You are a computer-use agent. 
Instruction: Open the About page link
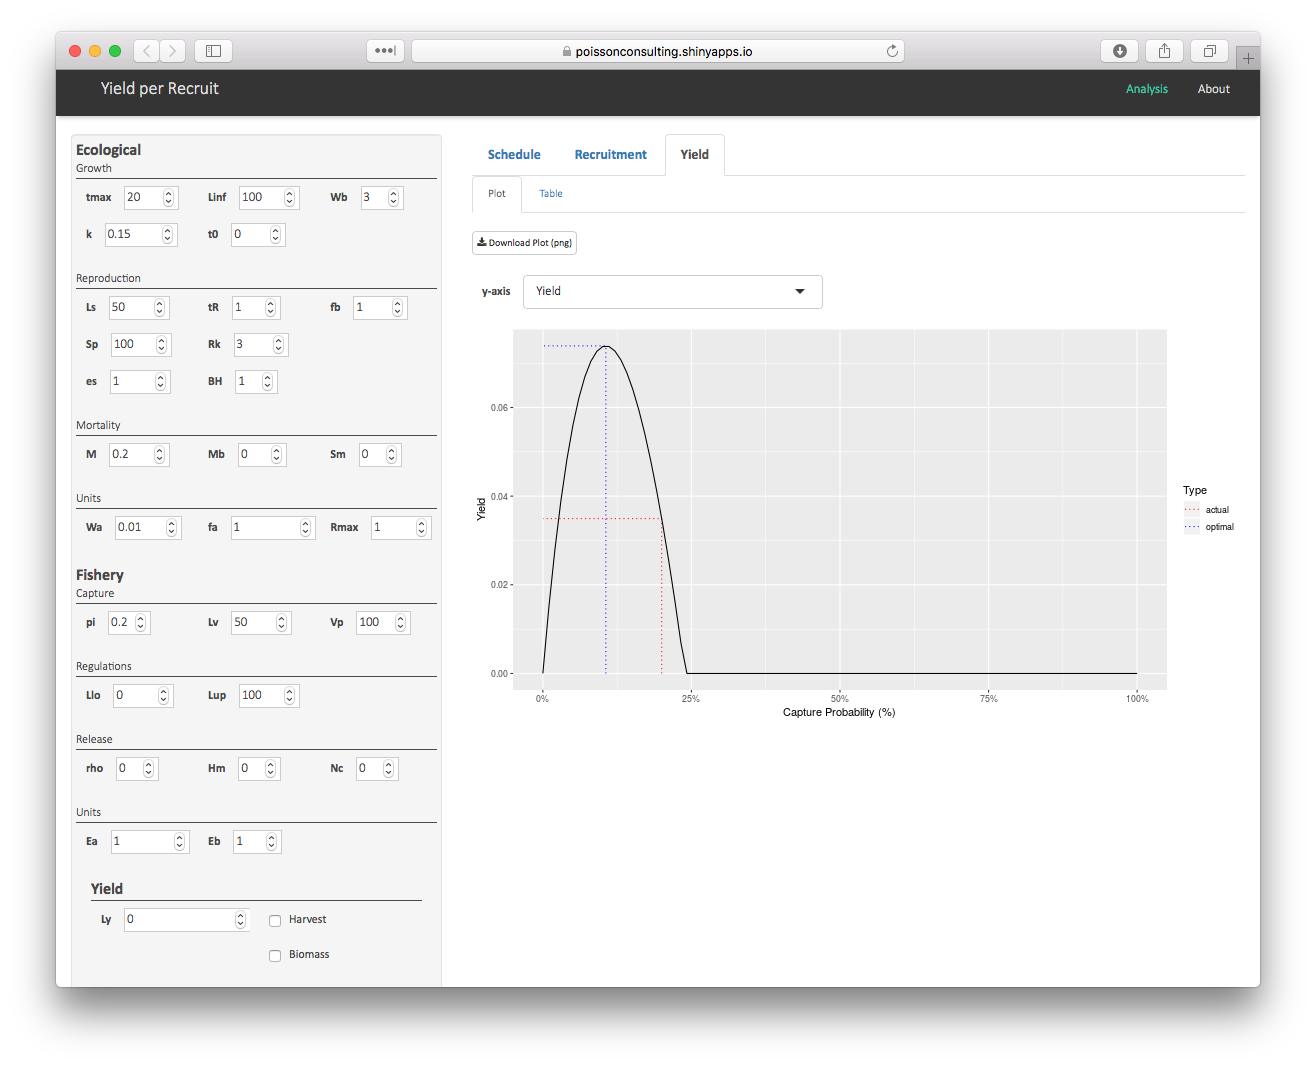coord(1213,89)
